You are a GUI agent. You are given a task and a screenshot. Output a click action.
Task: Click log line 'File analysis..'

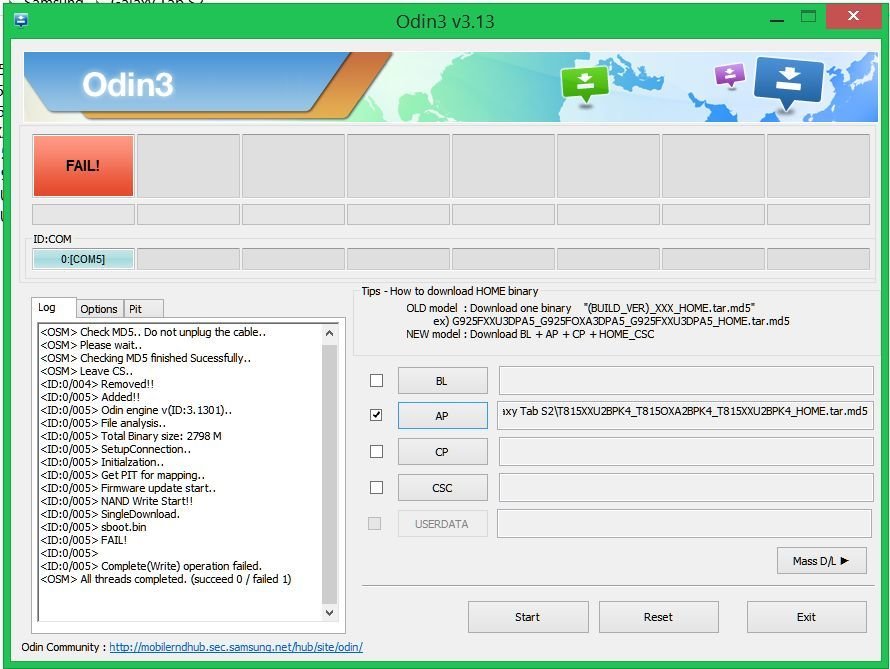pyautogui.click(x=103, y=423)
